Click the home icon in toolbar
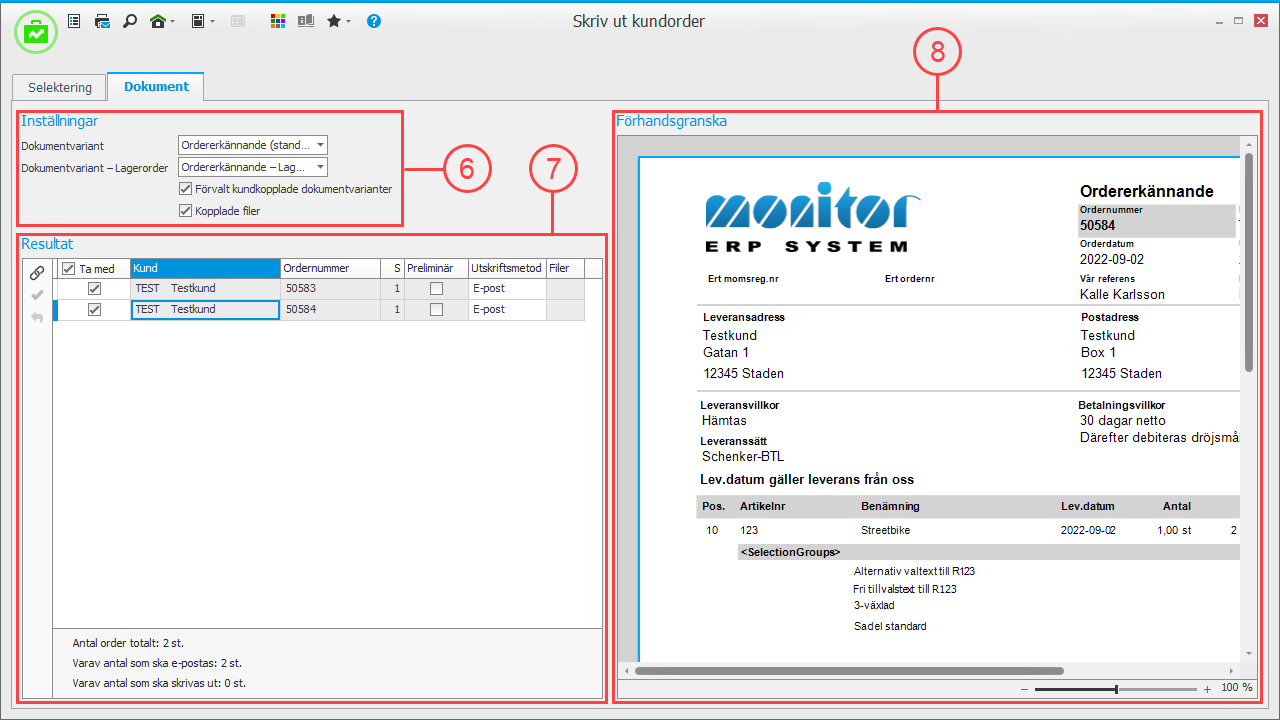The height and width of the screenshot is (720, 1280). pos(157,21)
